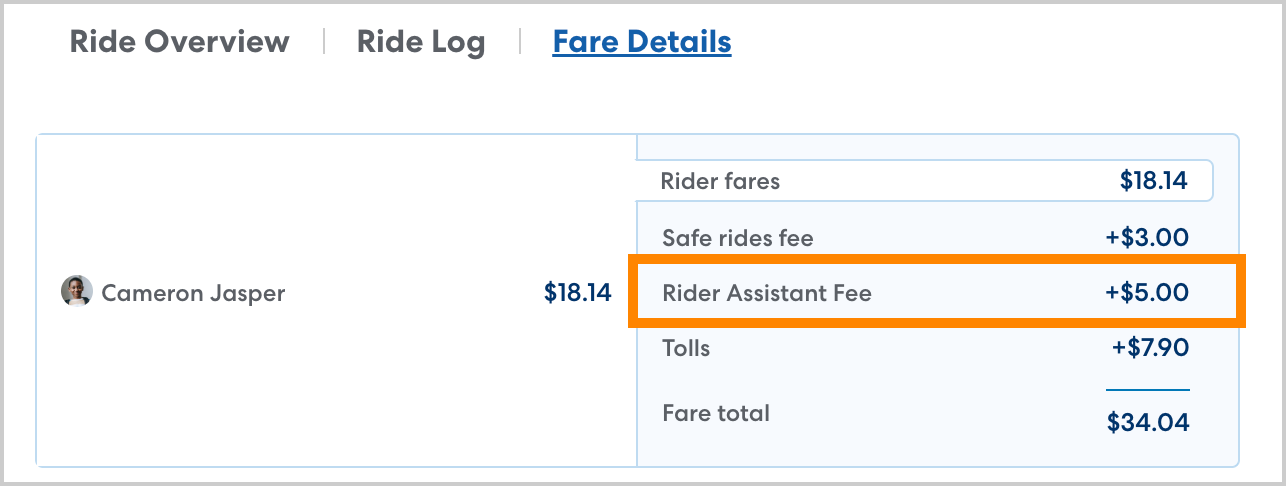Click the Rider Assistant Fee label

(x=767, y=293)
